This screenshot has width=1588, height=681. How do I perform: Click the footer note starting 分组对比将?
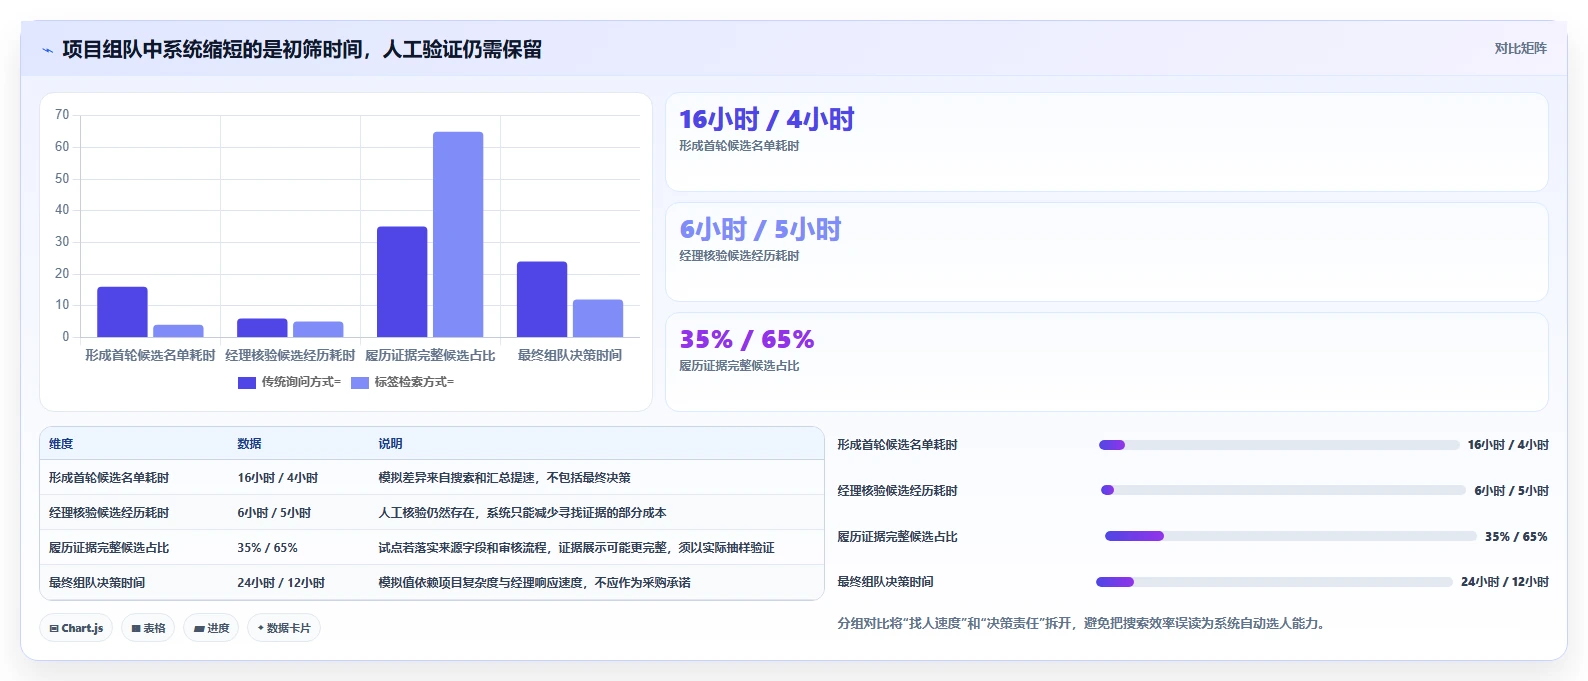[x=1083, y=624]
